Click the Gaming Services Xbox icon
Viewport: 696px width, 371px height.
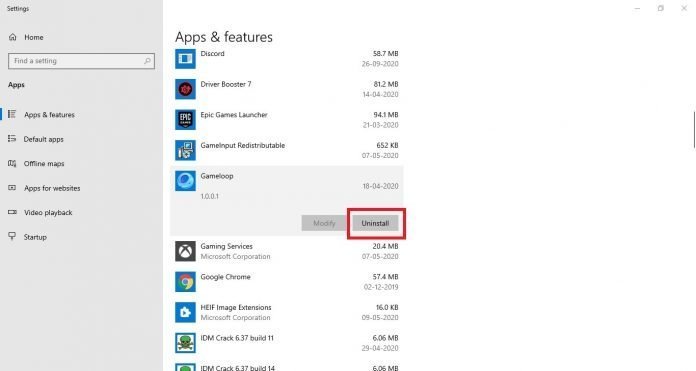tap(185, 251)
